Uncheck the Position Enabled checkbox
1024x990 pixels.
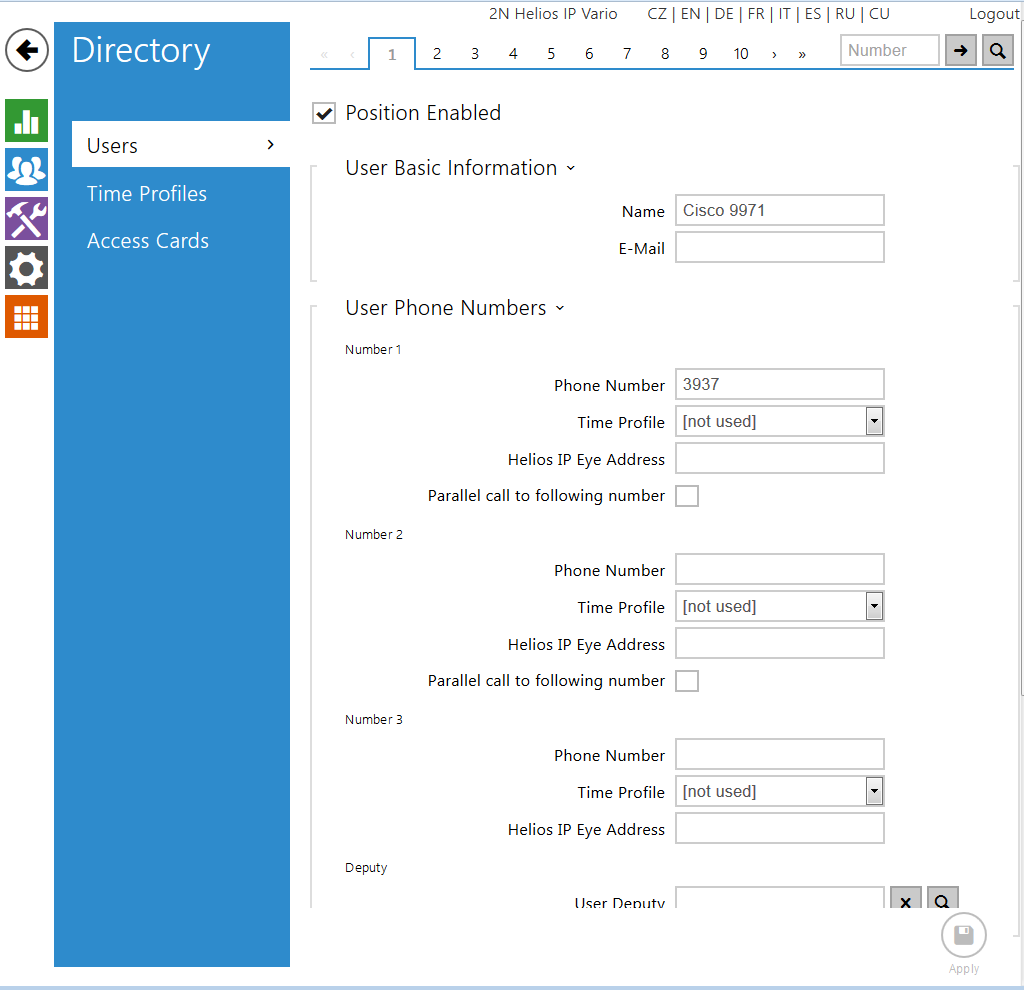(324, 113)
